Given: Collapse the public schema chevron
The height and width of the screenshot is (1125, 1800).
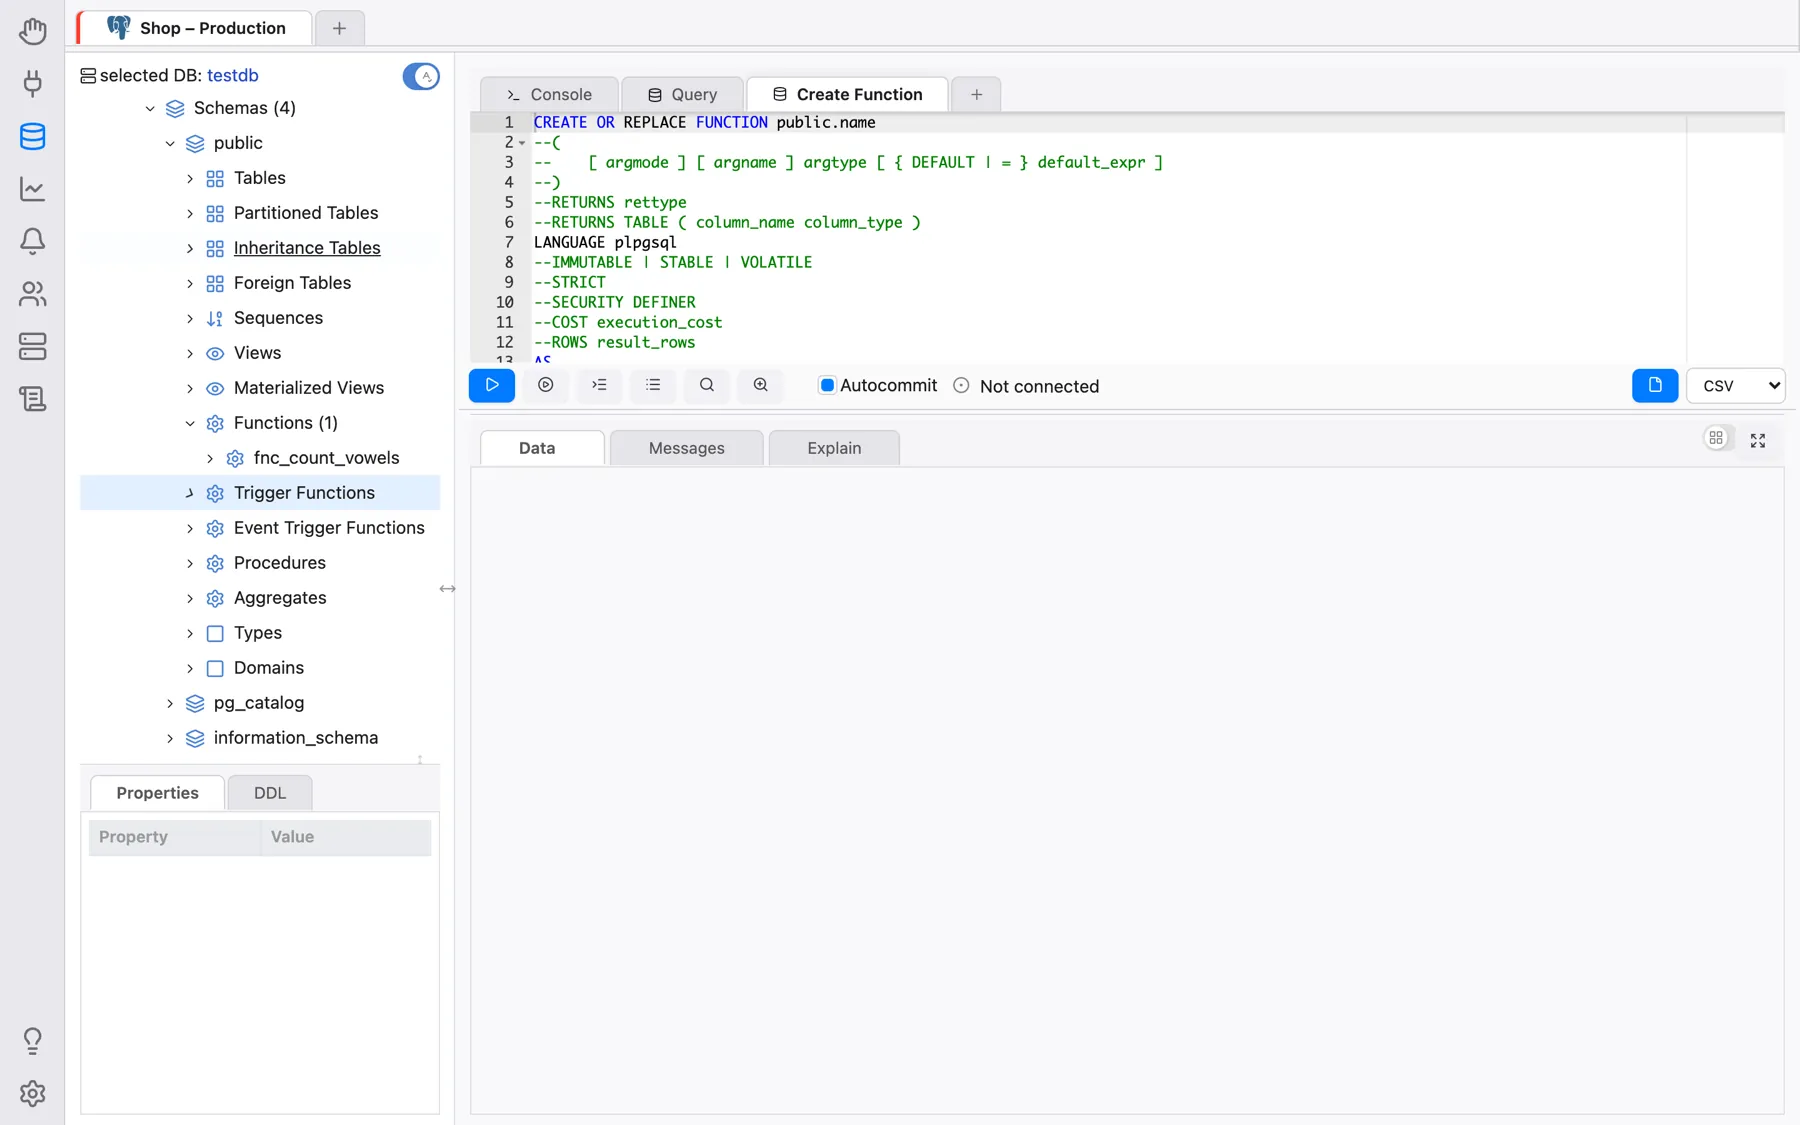Looking at the screenshot, I should coord(170,143).
